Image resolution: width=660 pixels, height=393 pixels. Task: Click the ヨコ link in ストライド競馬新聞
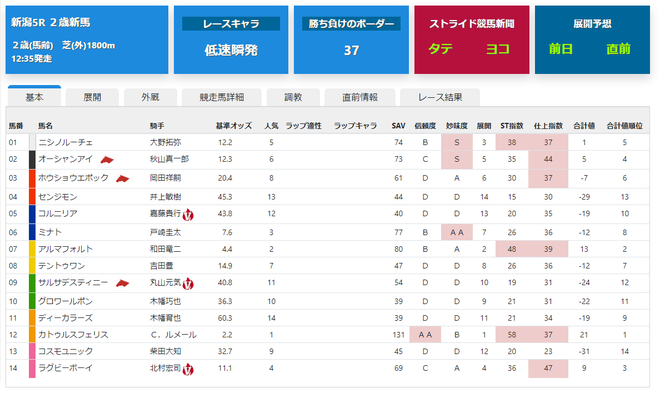click(498, 49)
